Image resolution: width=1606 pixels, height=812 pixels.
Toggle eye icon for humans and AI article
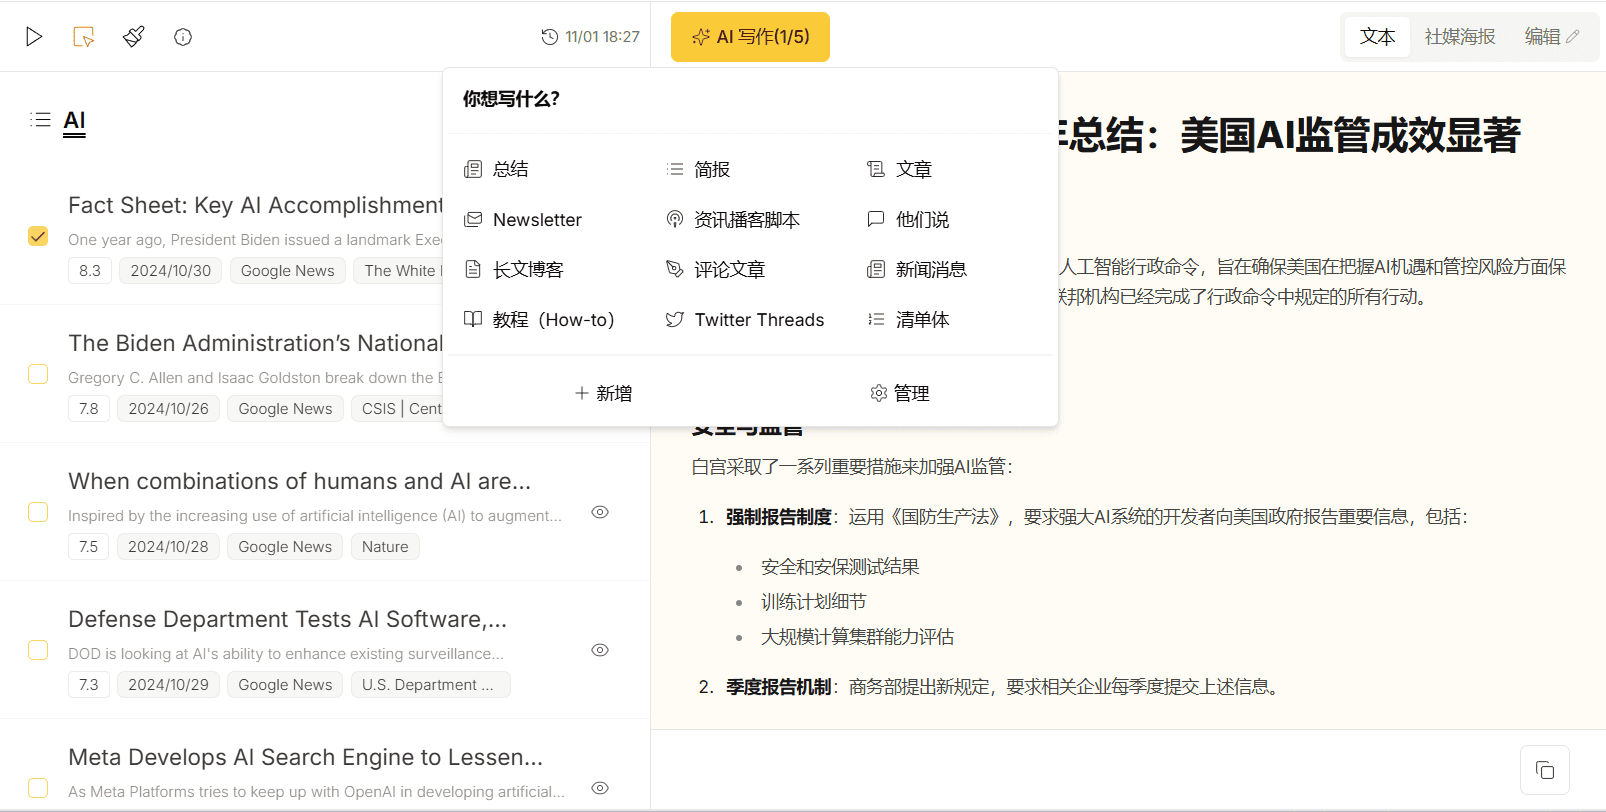[x=600, y=512]
